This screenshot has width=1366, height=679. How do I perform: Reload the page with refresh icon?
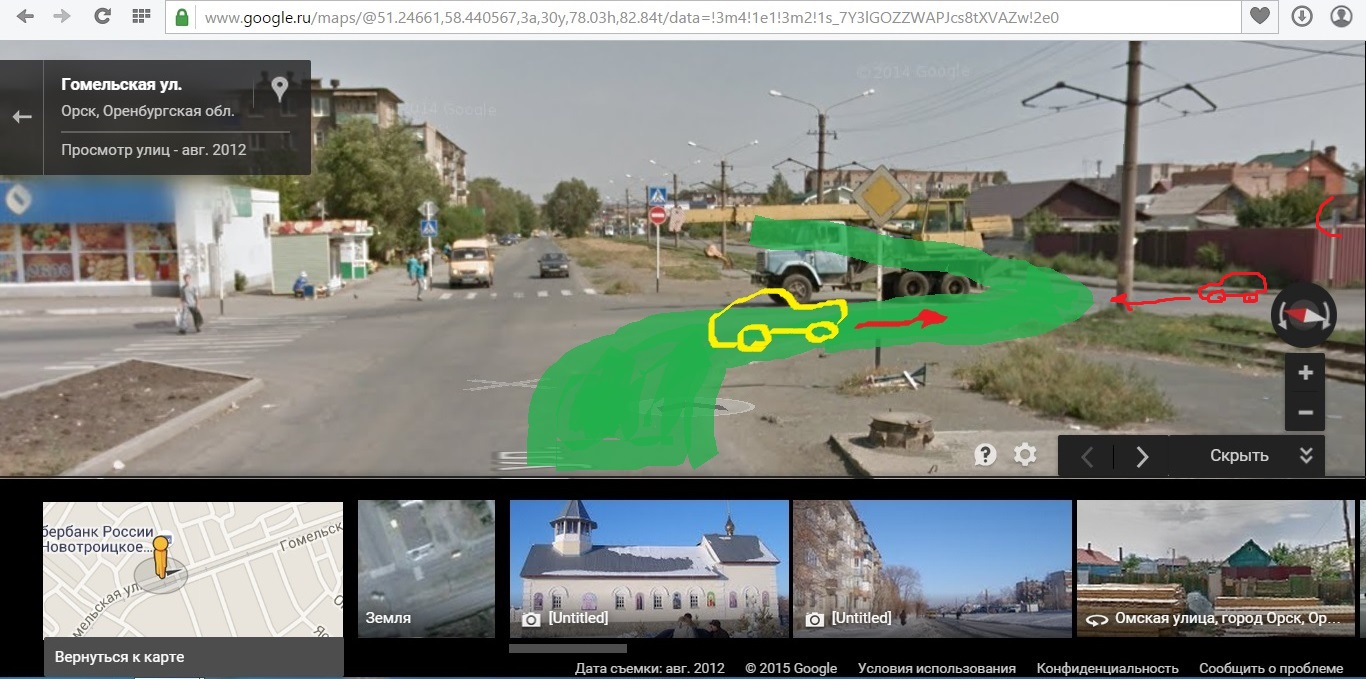tap(102, 17)
